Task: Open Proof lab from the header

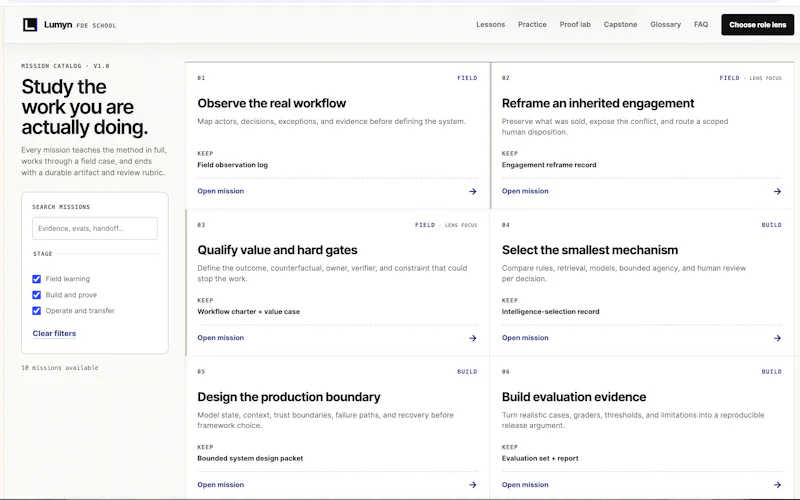Action: tap(575, 24)
